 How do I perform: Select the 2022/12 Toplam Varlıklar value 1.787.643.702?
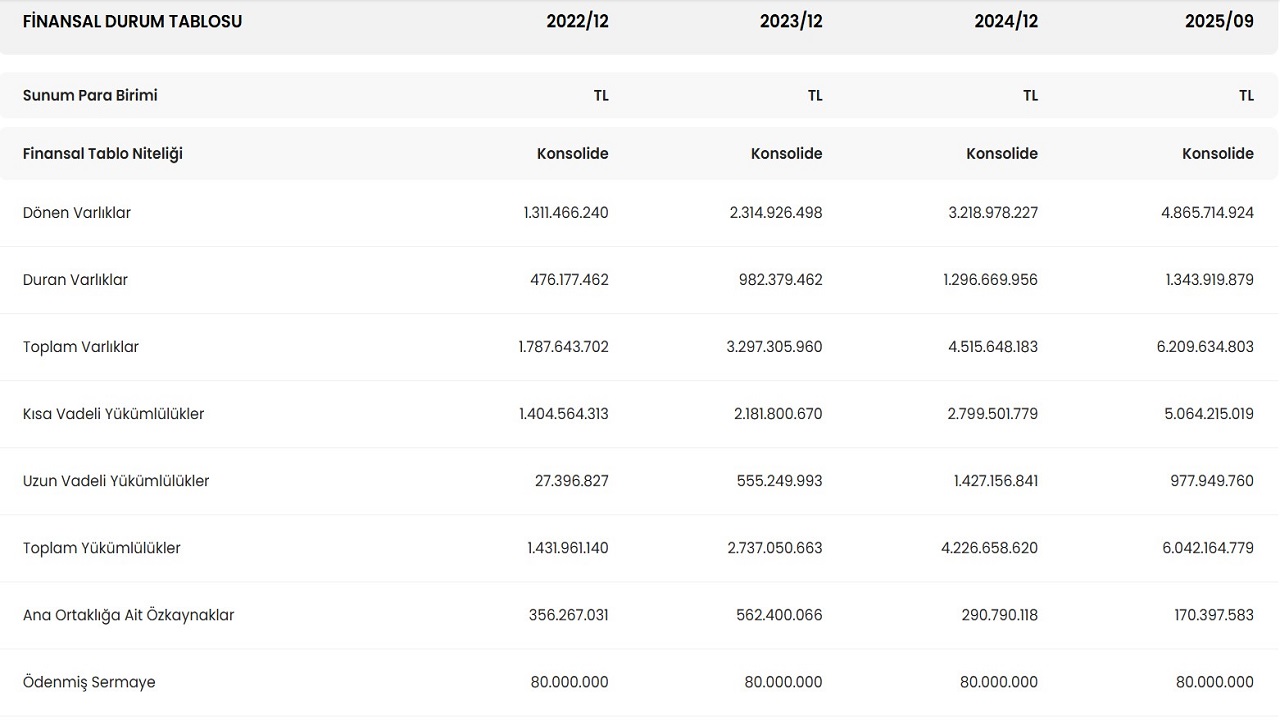(563, 347)
